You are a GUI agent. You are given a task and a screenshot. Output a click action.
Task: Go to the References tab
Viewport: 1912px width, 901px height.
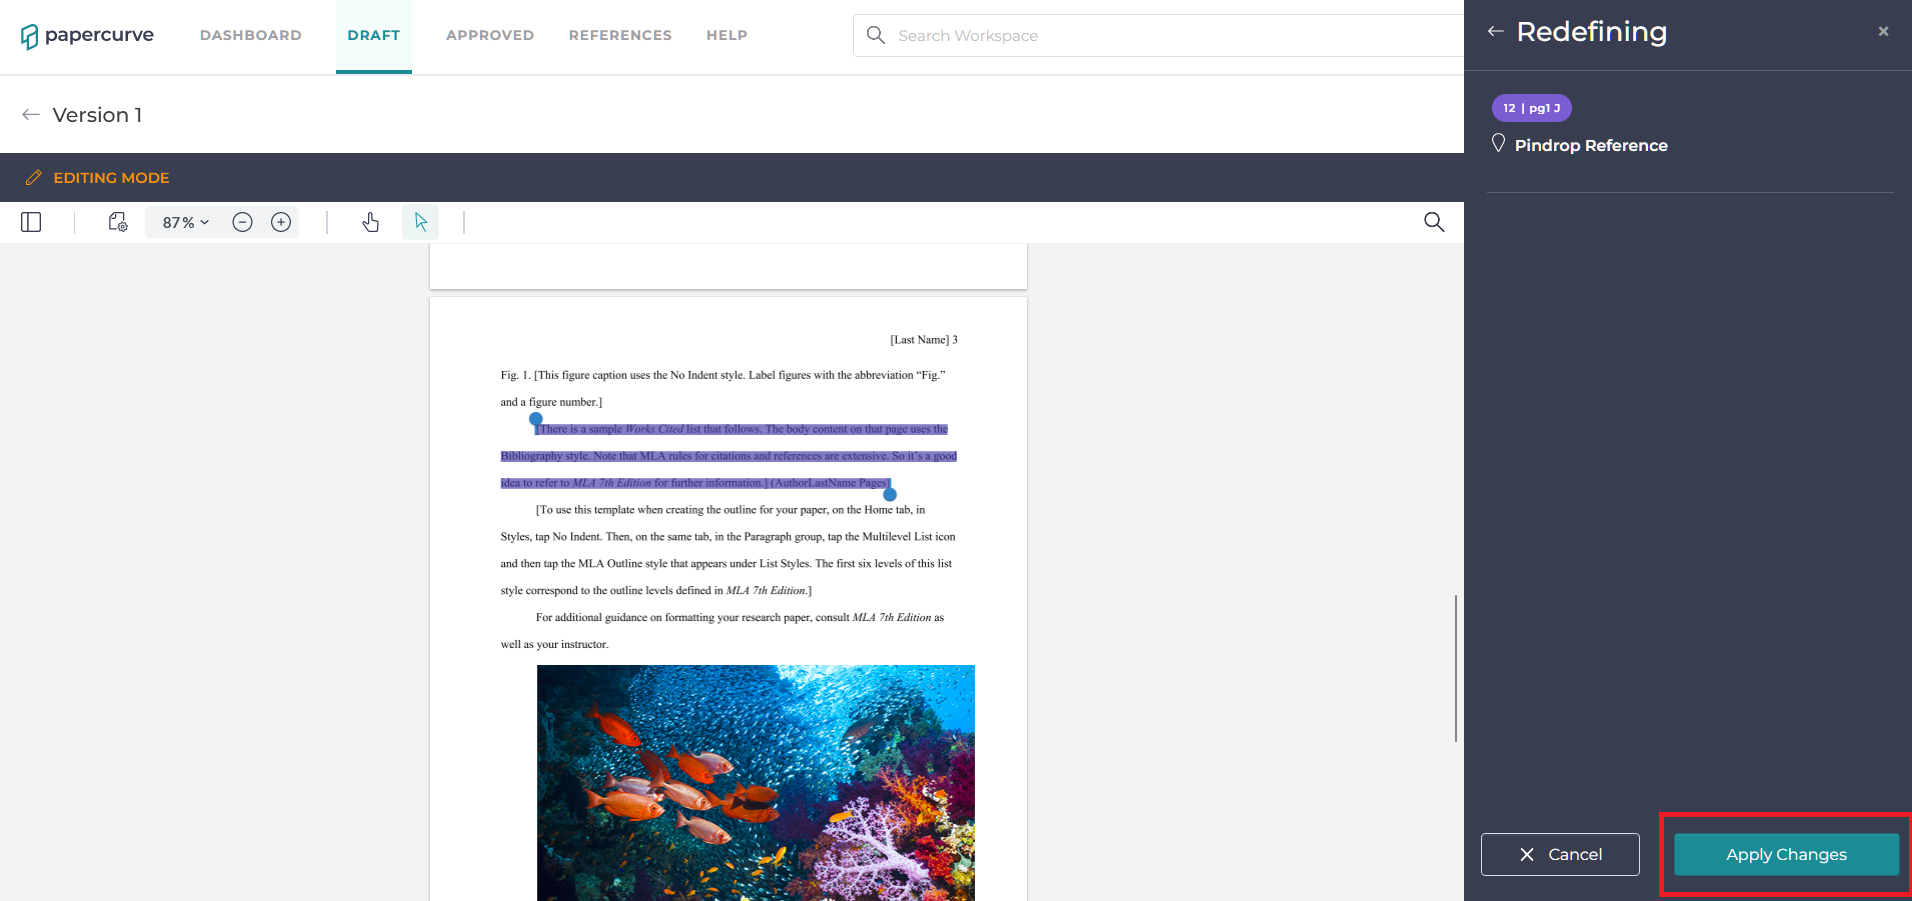(x=620, y=36)
